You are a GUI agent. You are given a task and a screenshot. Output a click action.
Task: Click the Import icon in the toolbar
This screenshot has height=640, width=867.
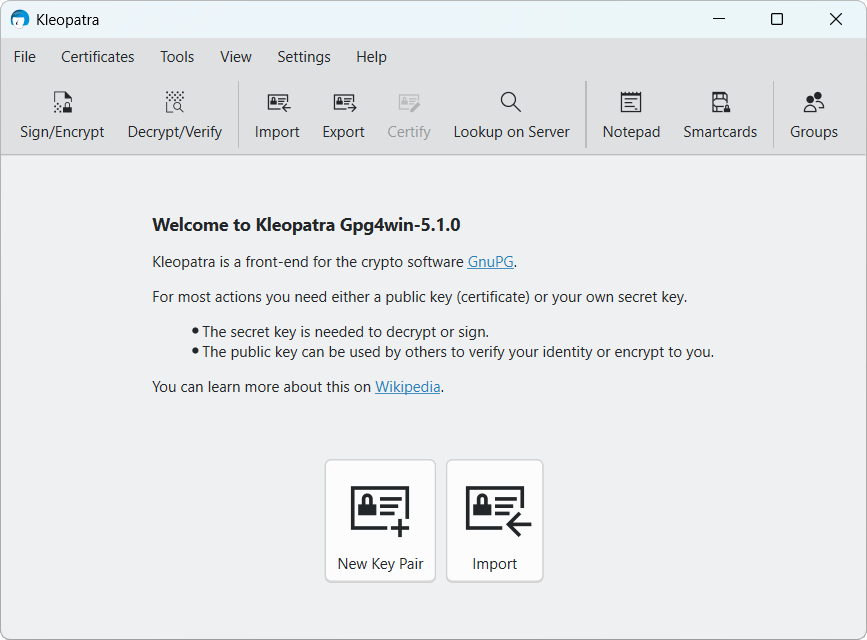pos(278,102)
